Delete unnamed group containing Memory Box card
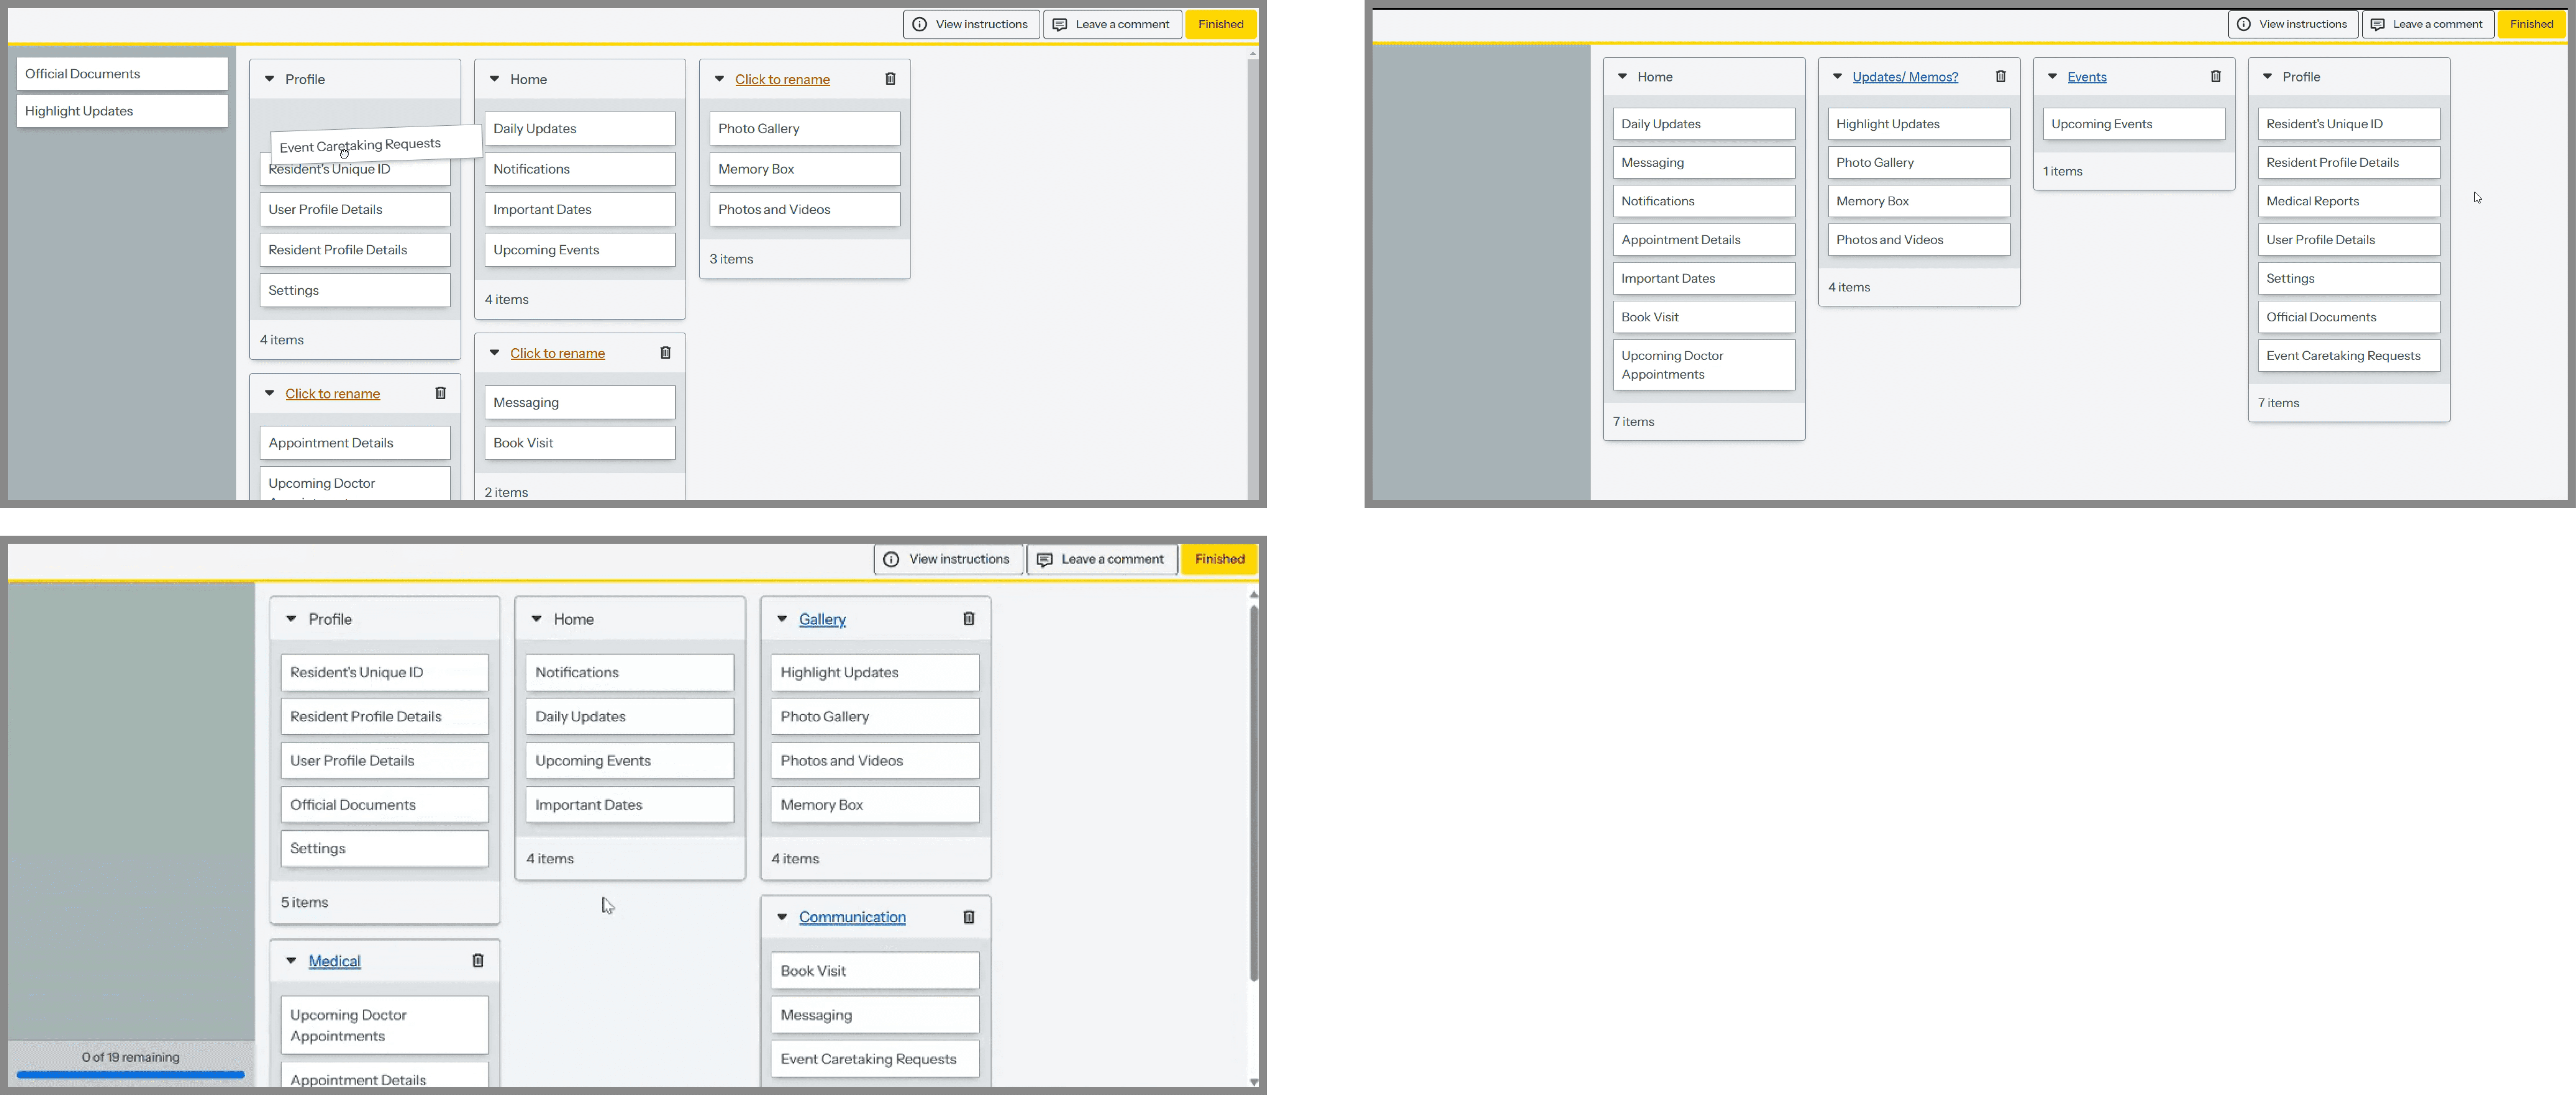Screen dimensions: 2576x1095 tap(890, 79)
